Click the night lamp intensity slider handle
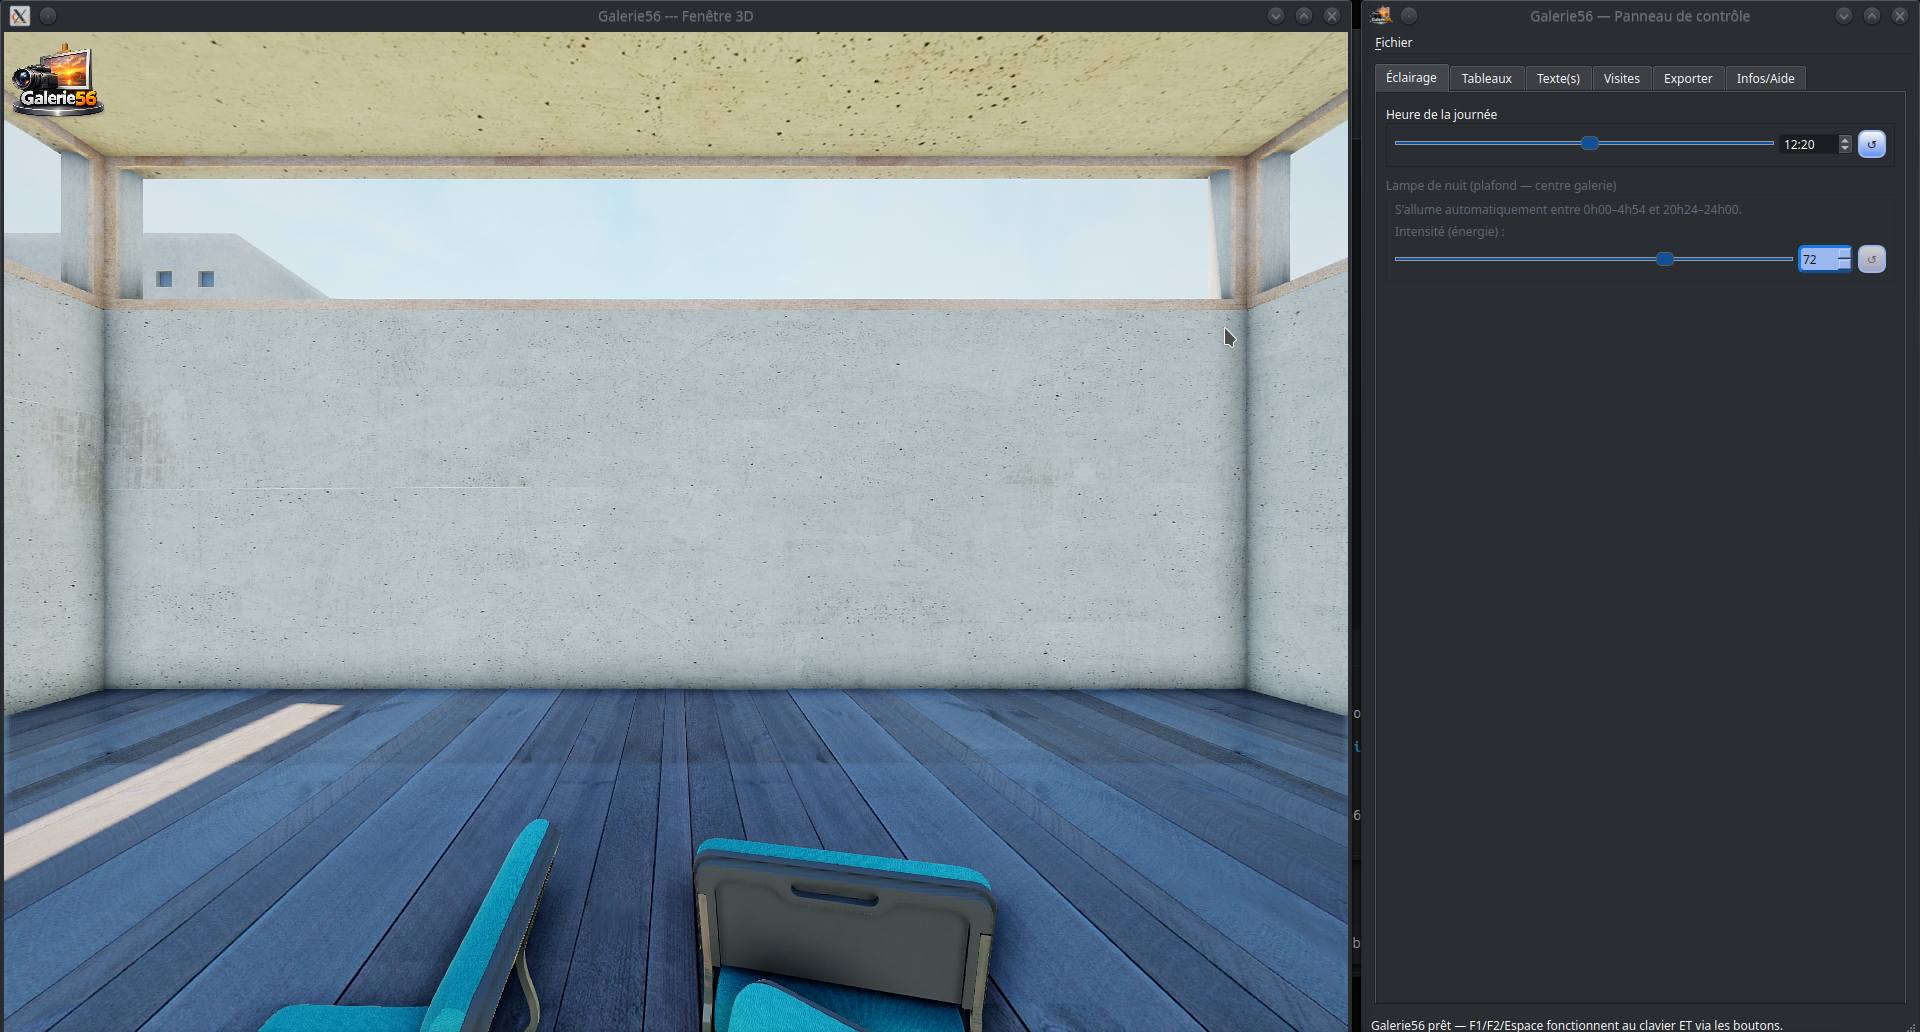 [1665, 259]
